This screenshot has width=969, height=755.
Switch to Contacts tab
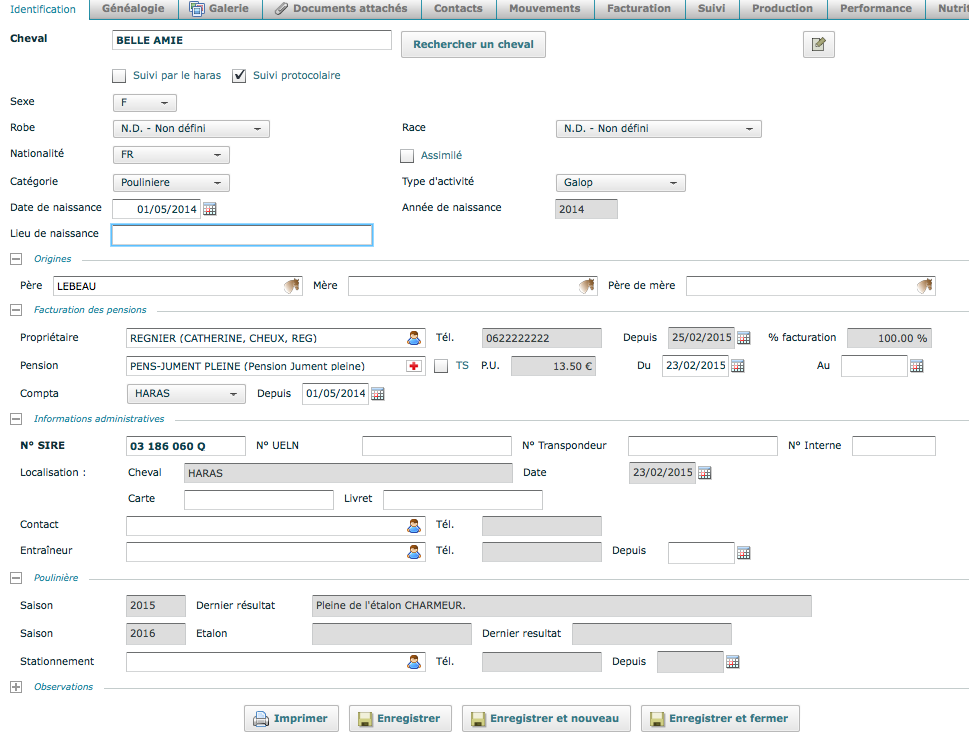pyautogui.click(x=458, y=9)
